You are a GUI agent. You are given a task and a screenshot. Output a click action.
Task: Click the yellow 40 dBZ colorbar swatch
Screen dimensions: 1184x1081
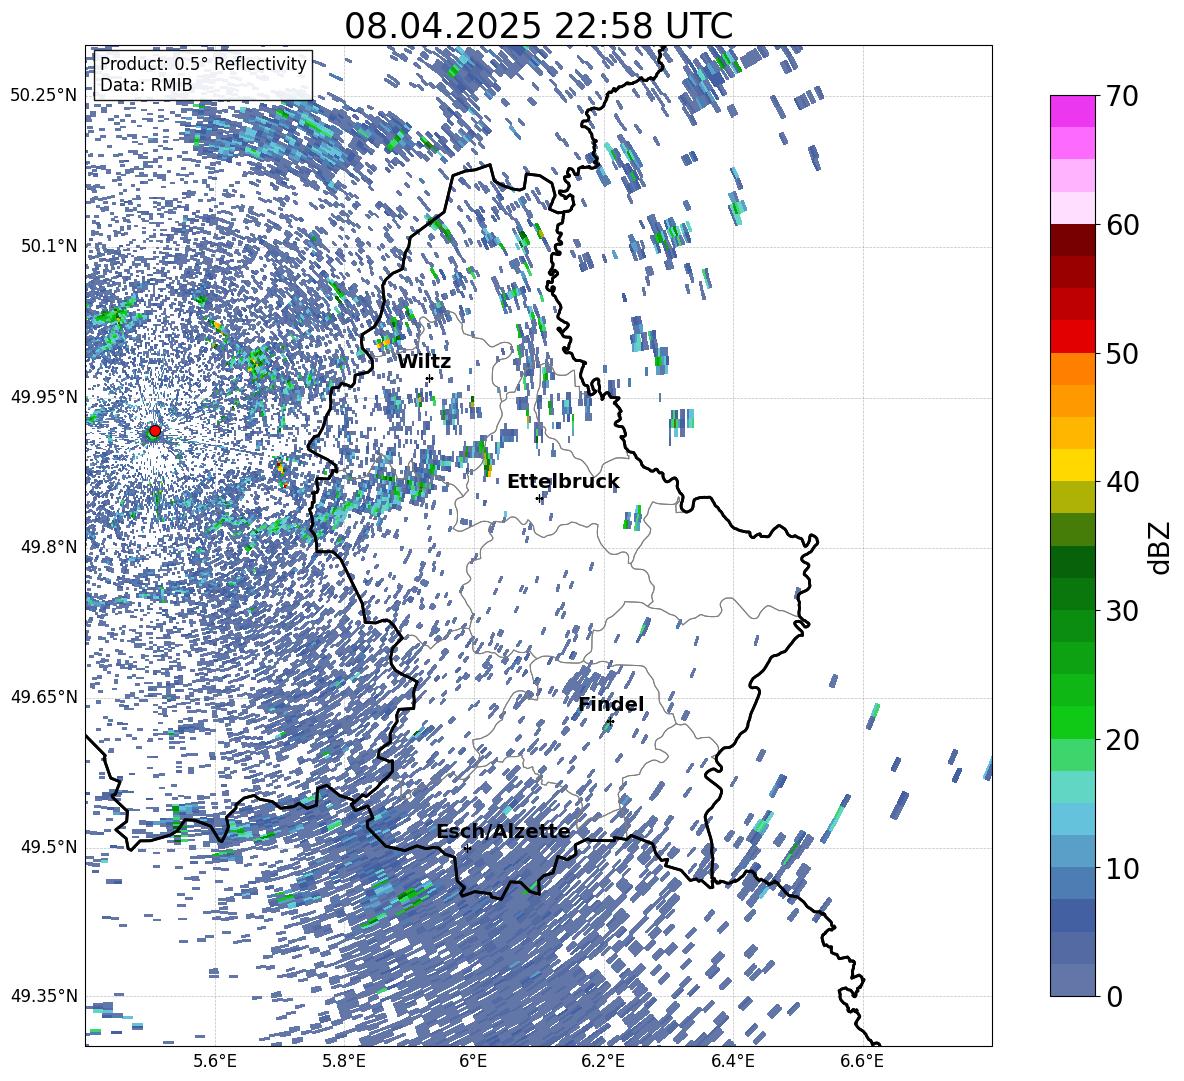tap(1072, 465)
